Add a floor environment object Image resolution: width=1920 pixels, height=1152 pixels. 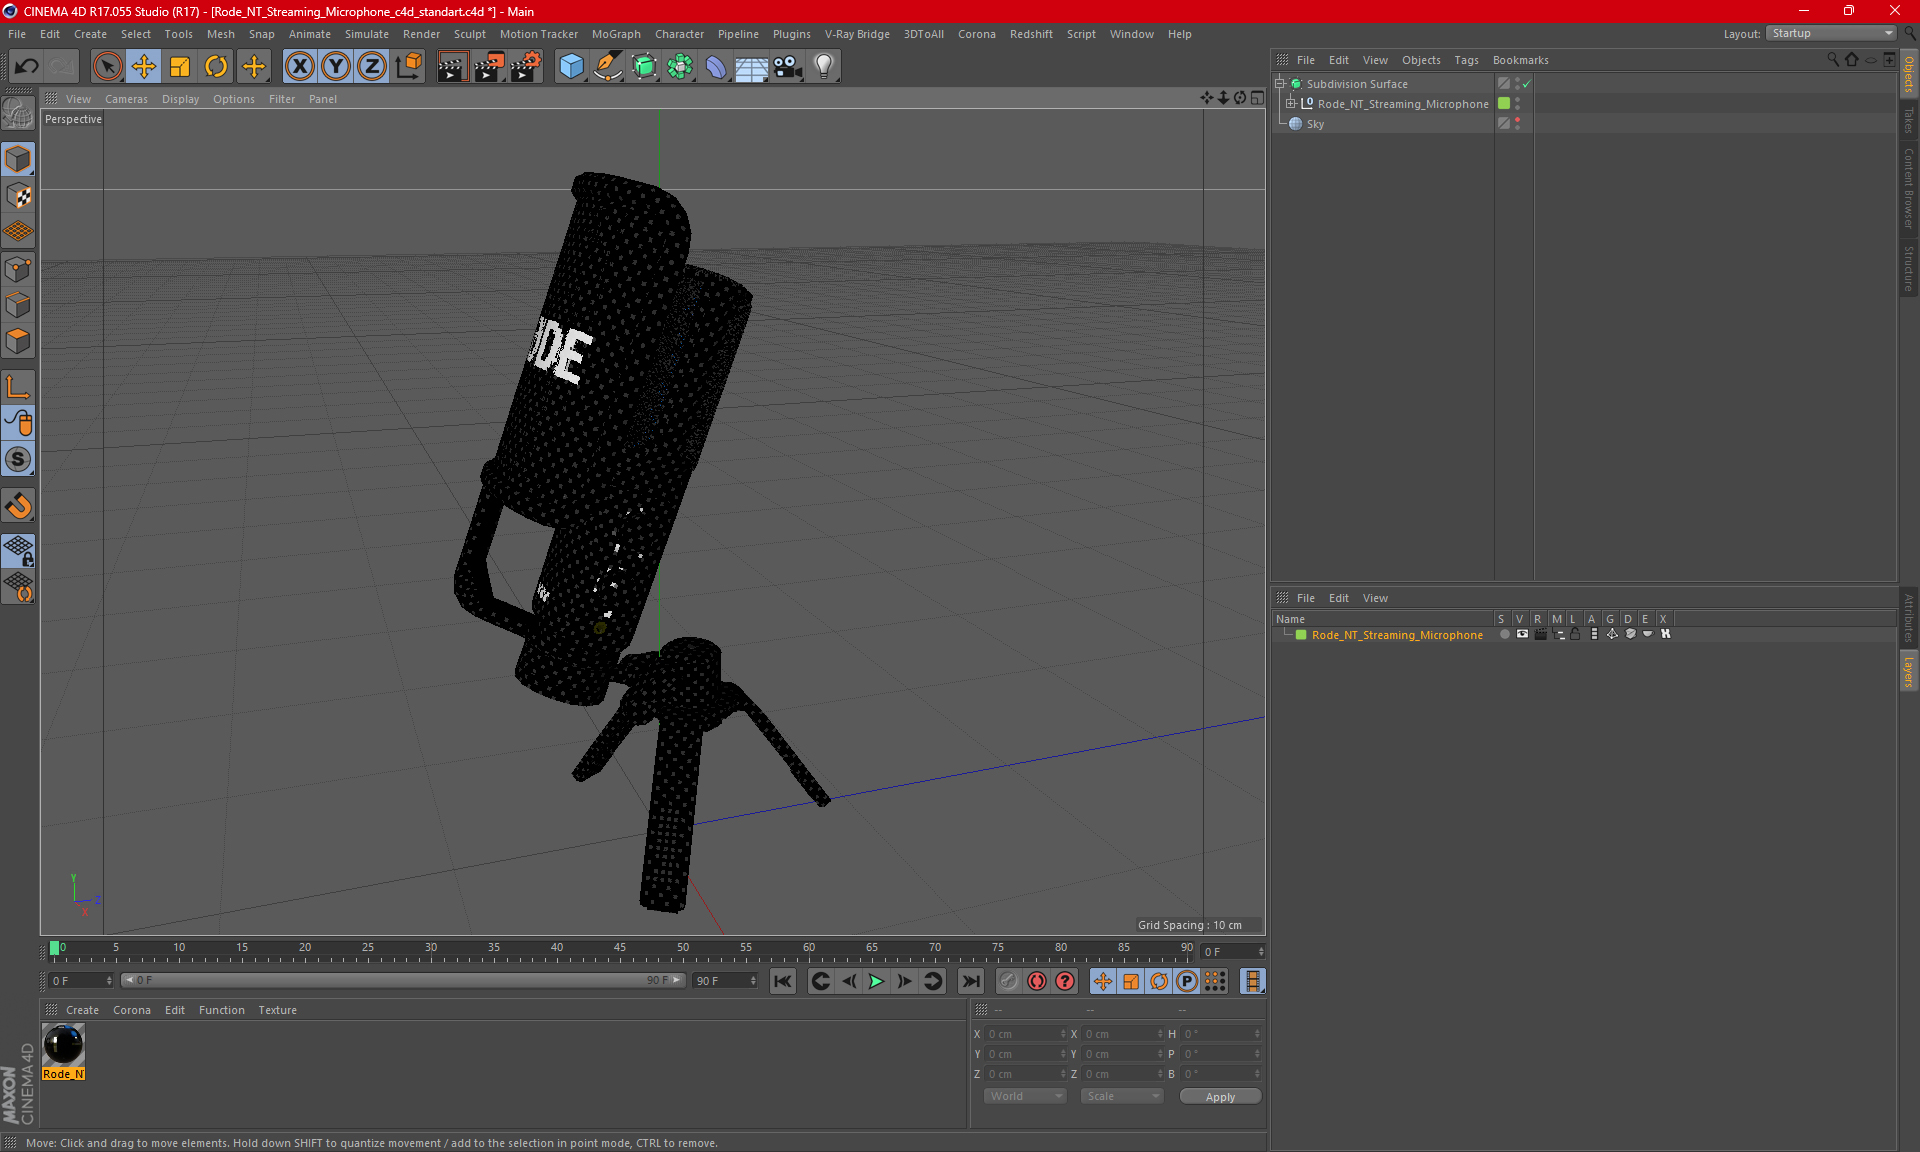point(752,66)
